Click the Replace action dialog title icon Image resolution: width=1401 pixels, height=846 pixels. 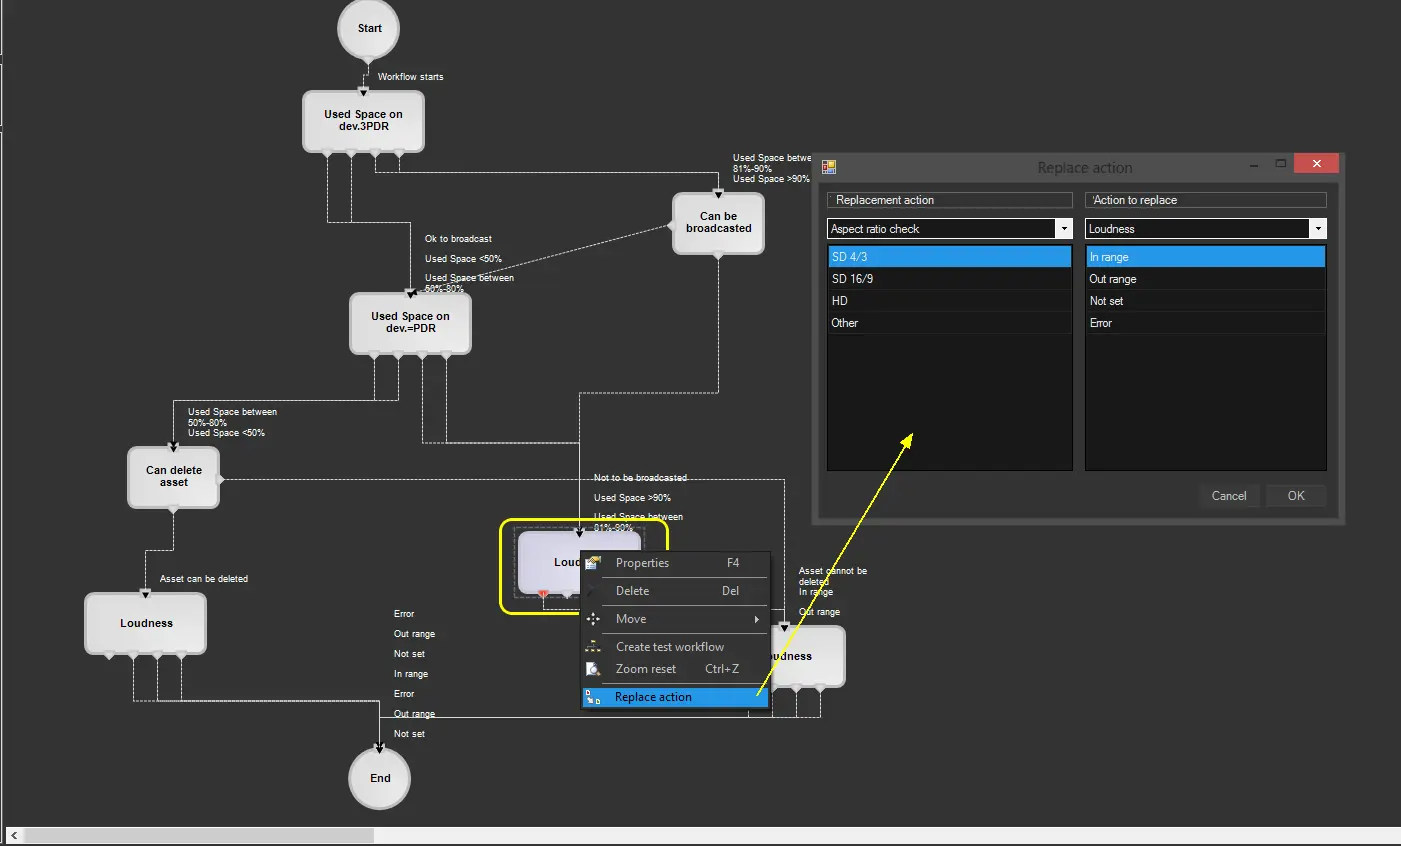829,167
